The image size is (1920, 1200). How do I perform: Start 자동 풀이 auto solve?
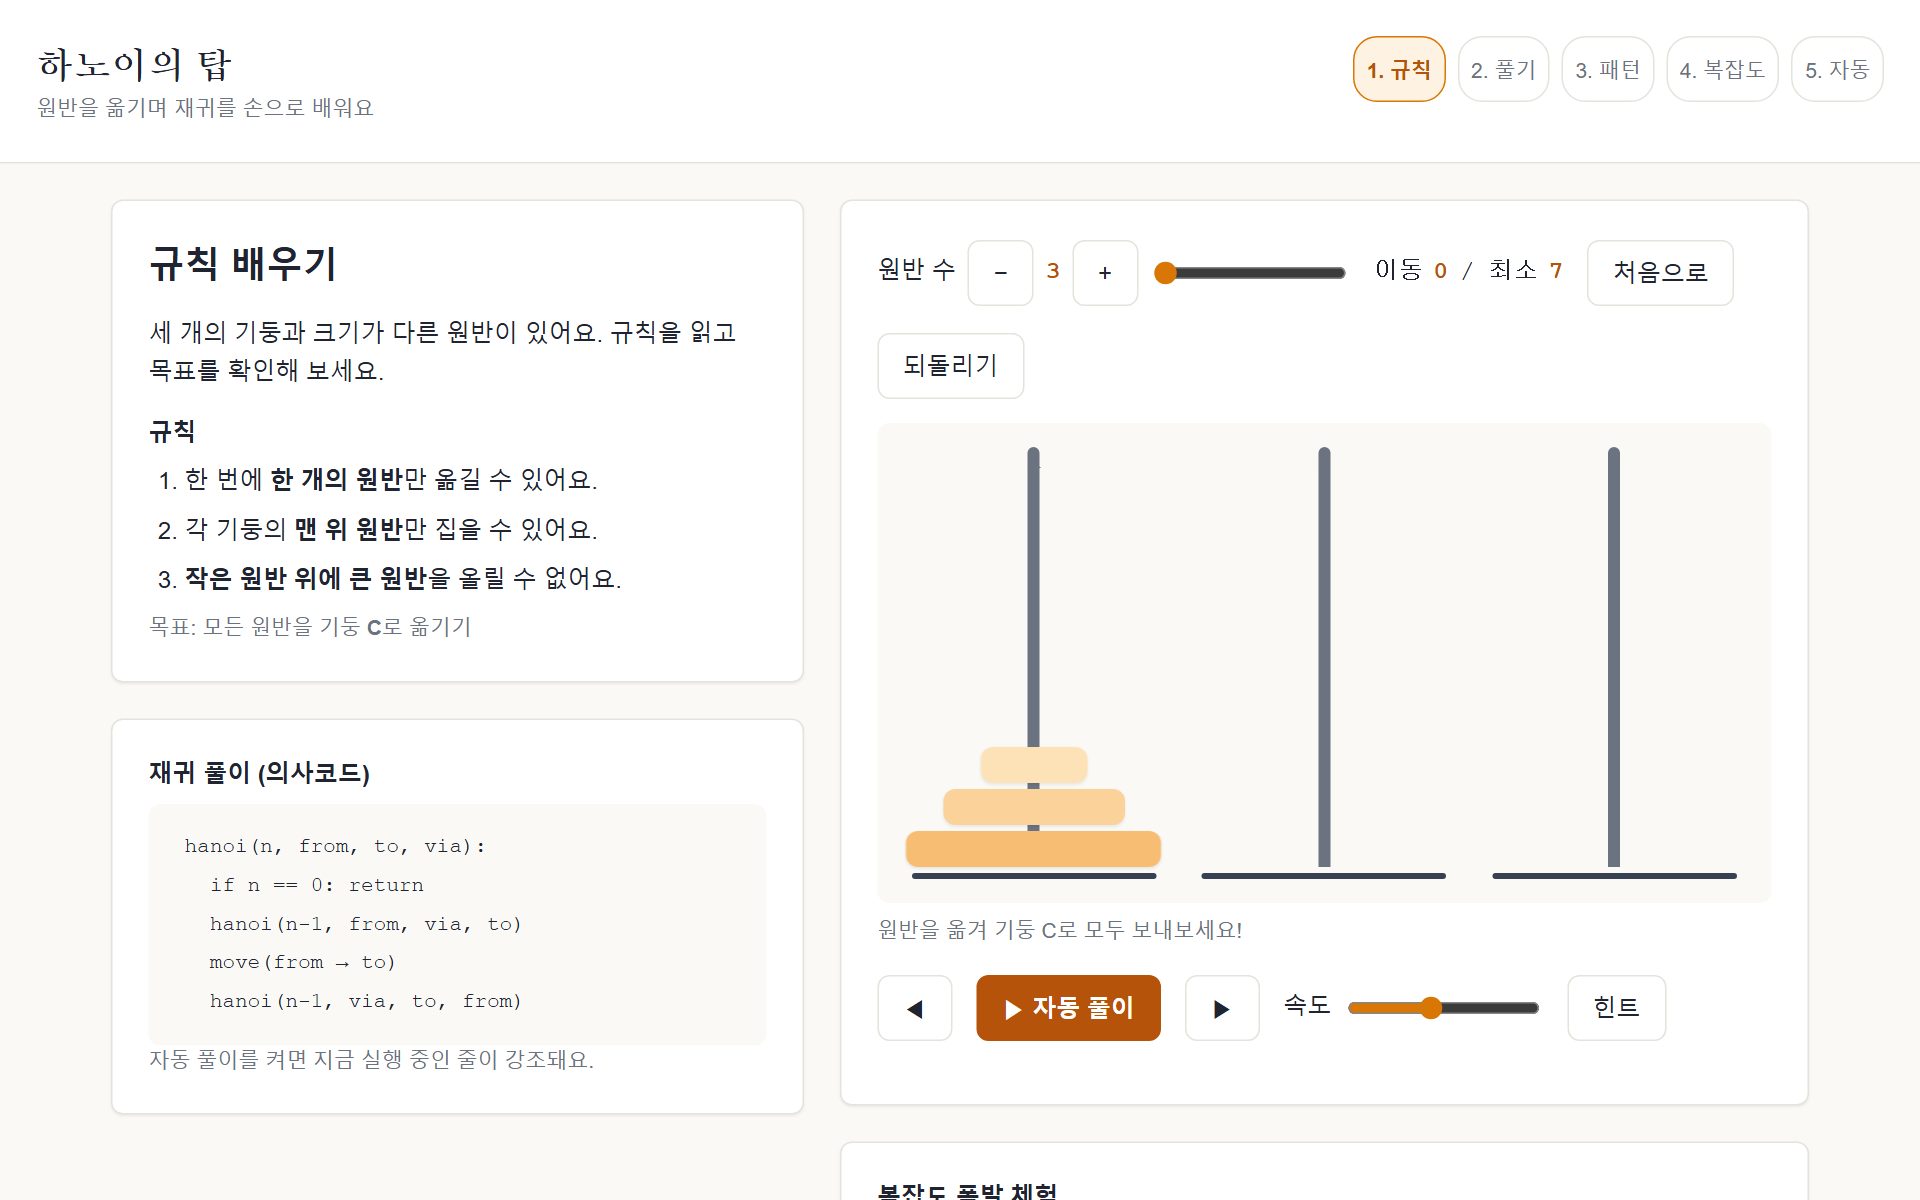pos(1068,1008)
